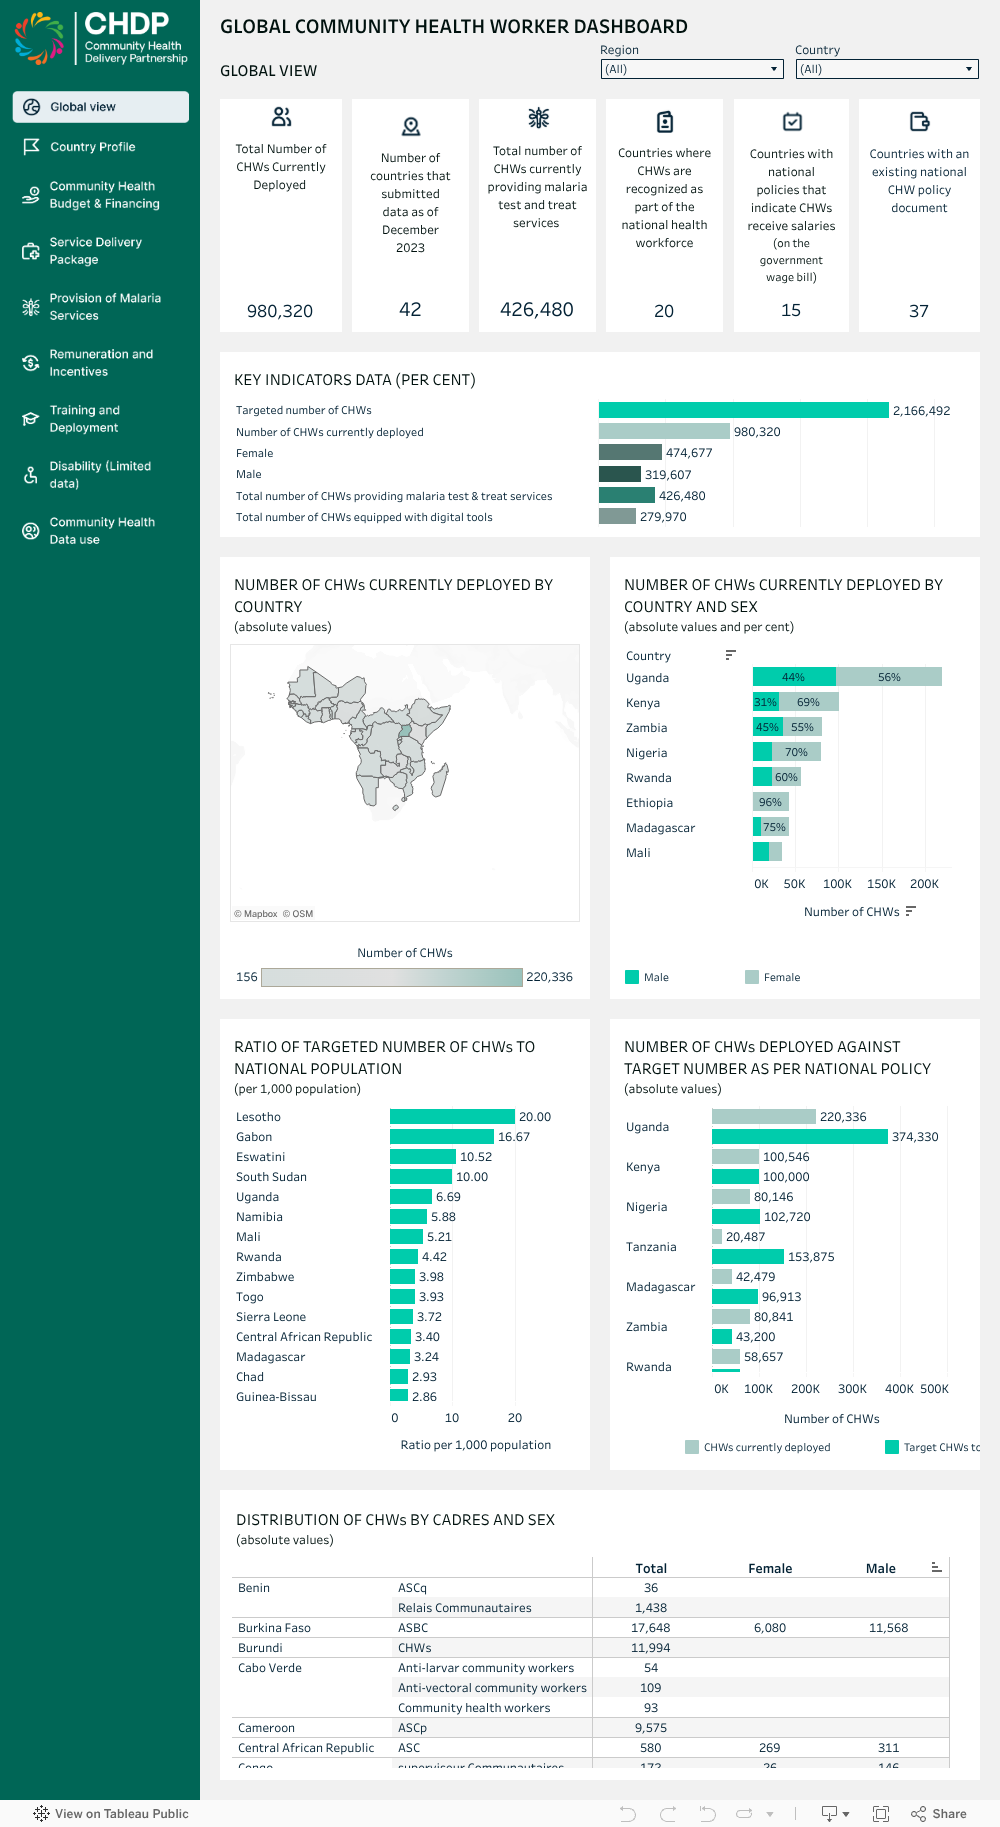Click the sort icon next to Country header
The height and width of the screenshot is (1827, 1000).
tap(730, 654)
